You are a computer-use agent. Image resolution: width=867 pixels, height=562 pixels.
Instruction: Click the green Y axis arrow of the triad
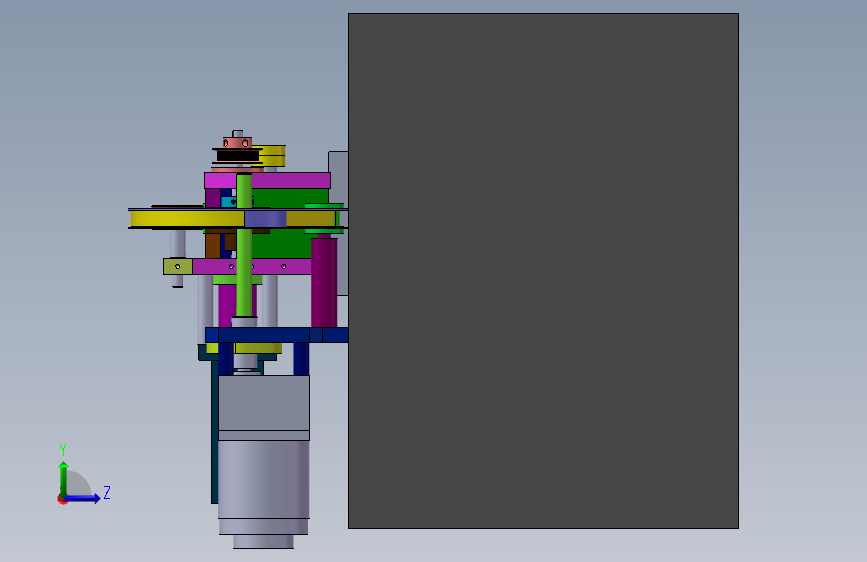point(64,478)
